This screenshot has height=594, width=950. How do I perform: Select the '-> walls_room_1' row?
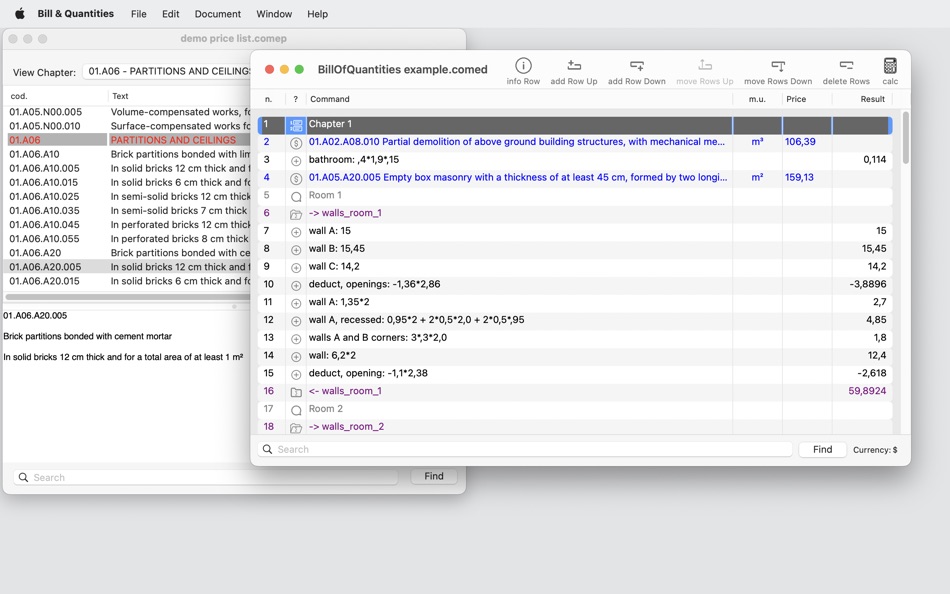[574, 213]
